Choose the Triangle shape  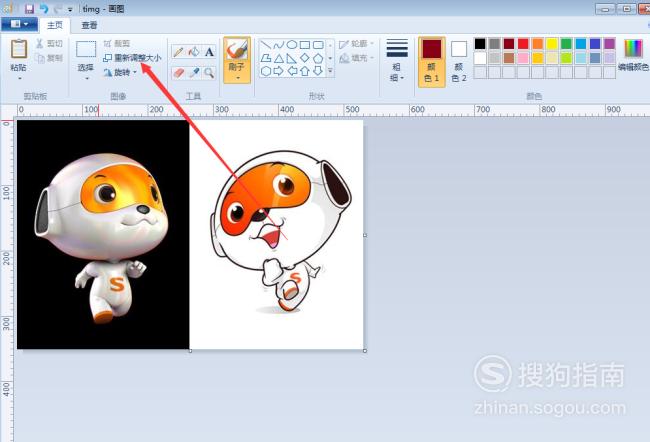(x=279, y=58)
